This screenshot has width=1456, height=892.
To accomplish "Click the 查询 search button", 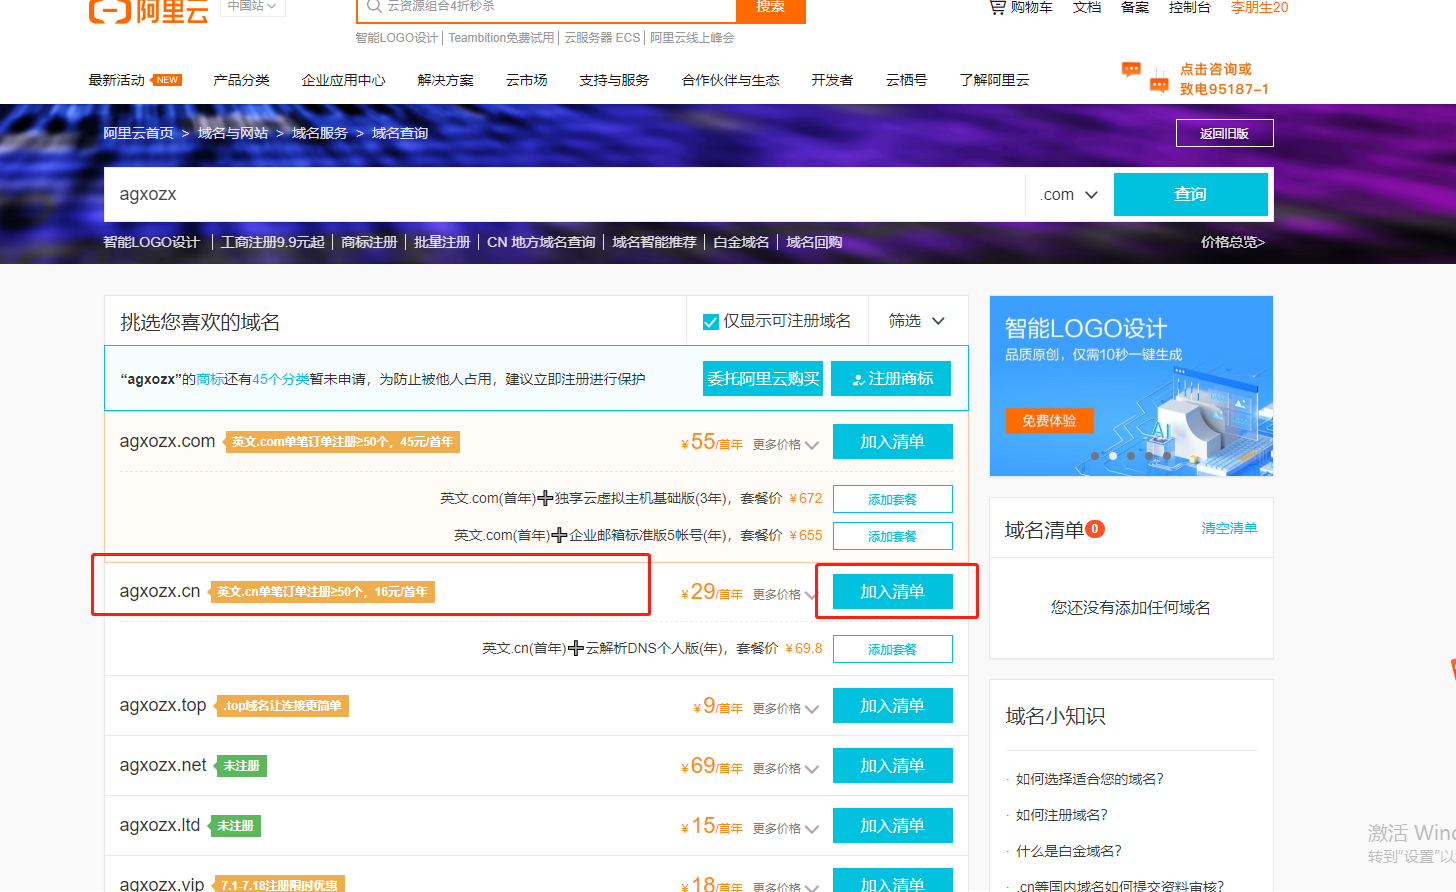I will (x=1191, y=194).
